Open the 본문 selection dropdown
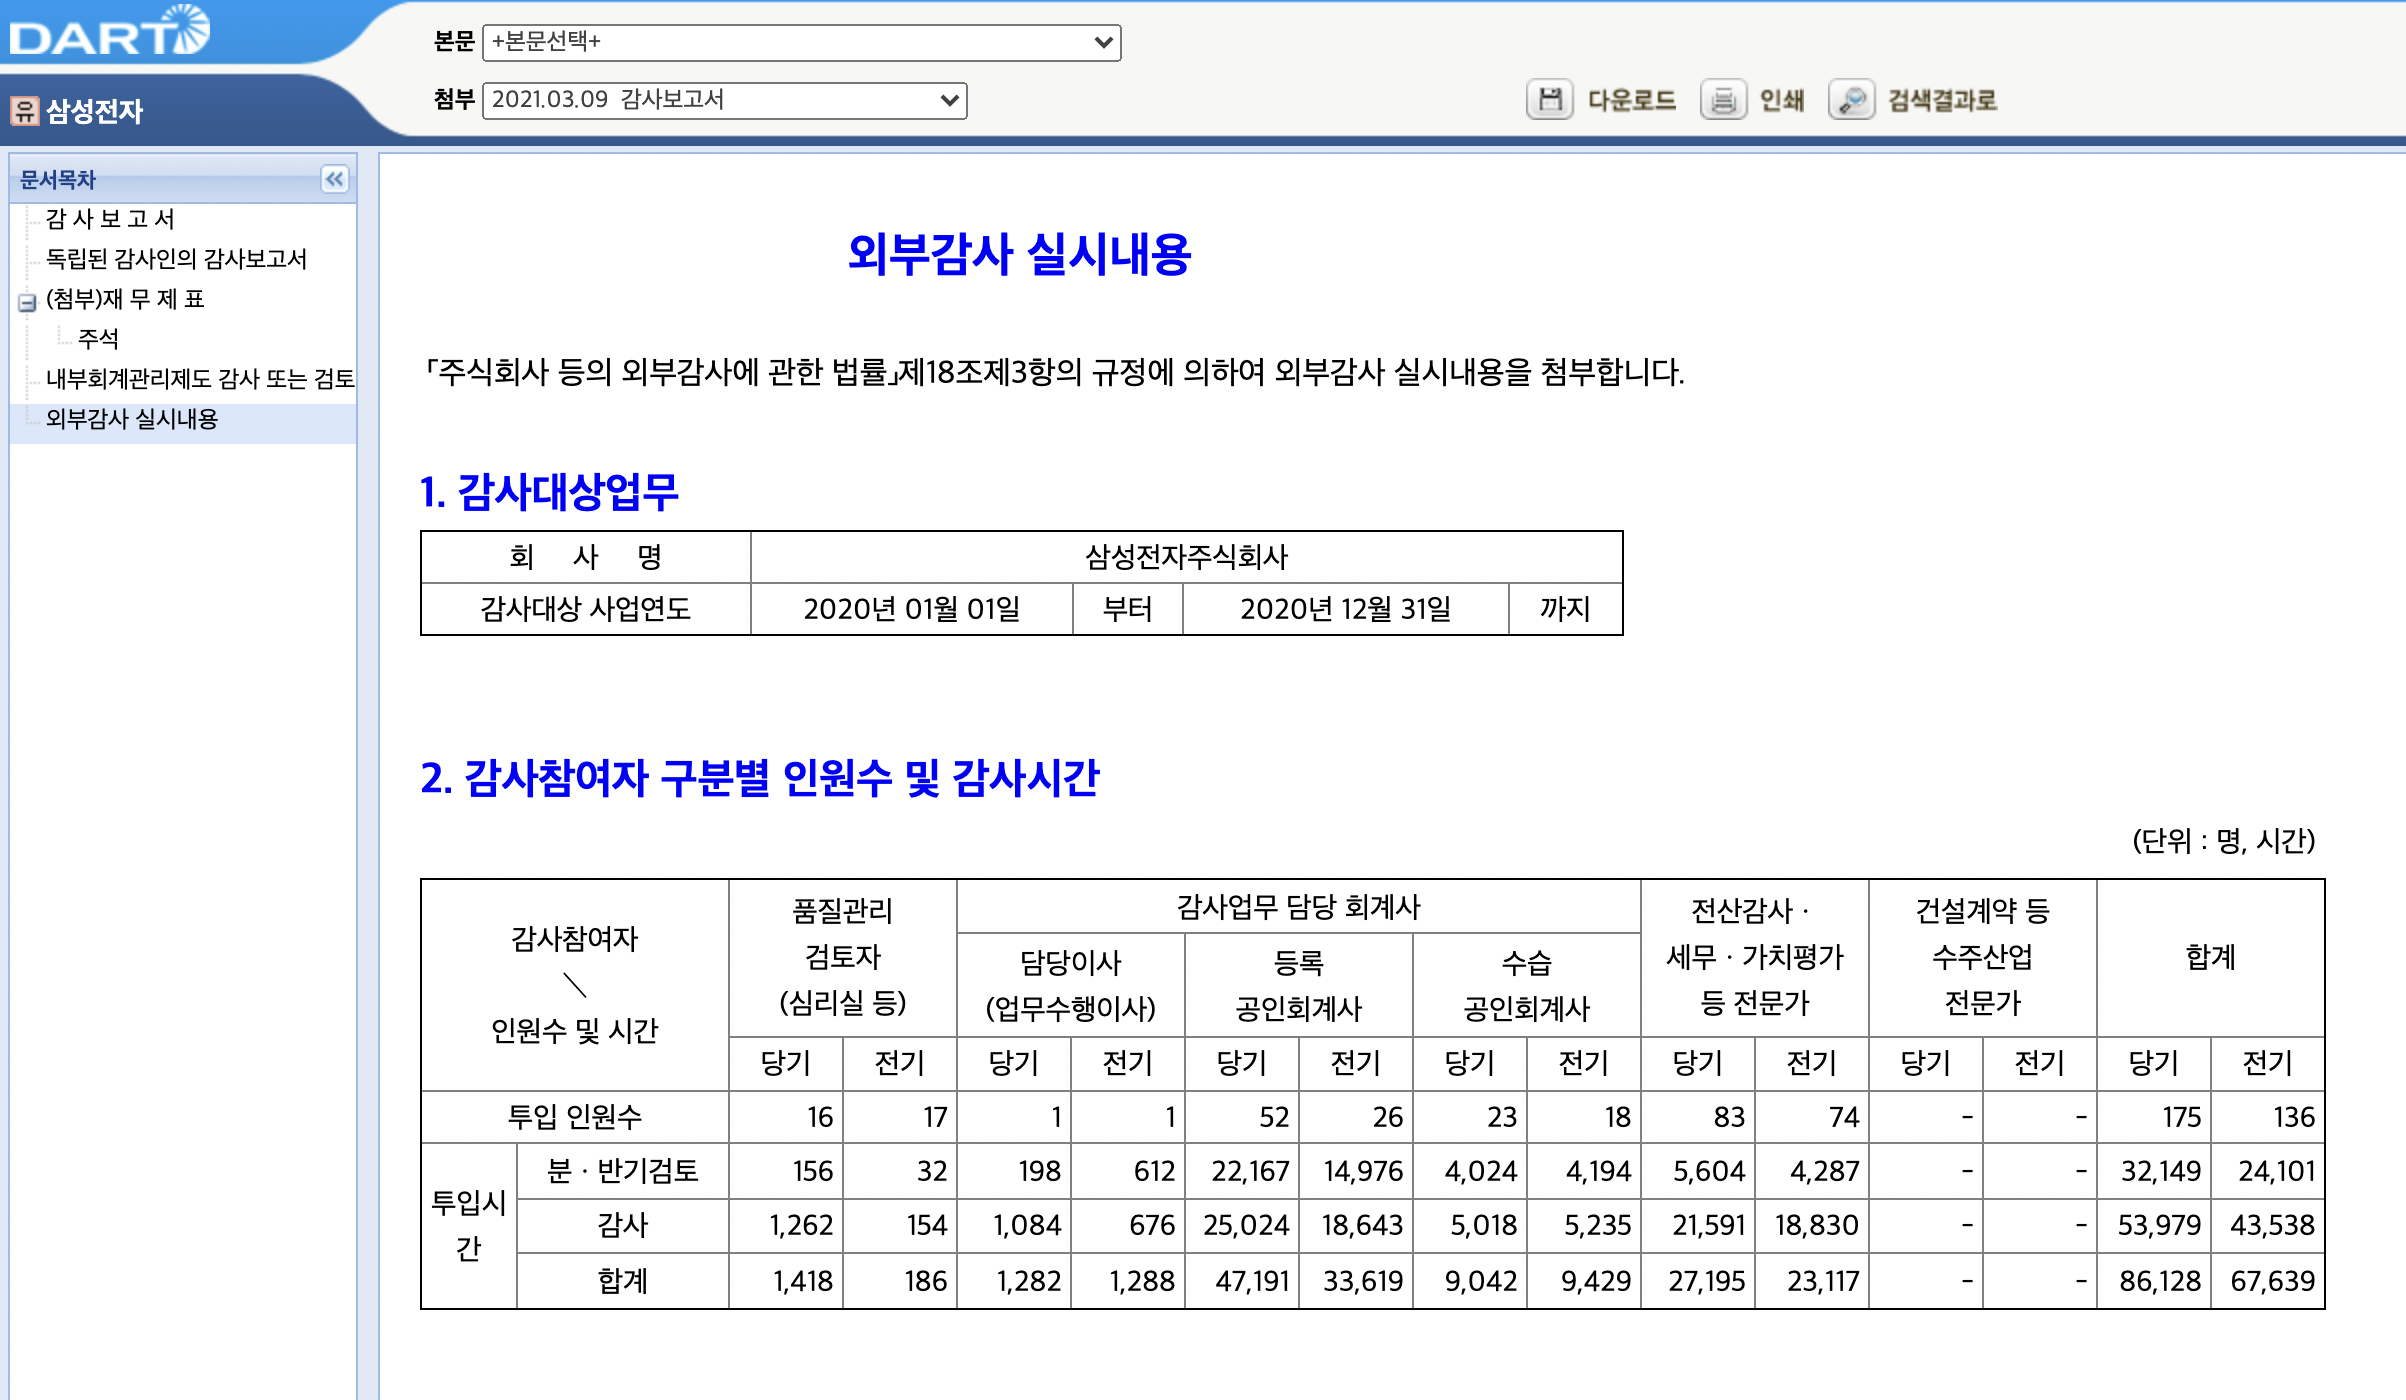This screenshot has height=1400, width=2406. pos(801,42)
